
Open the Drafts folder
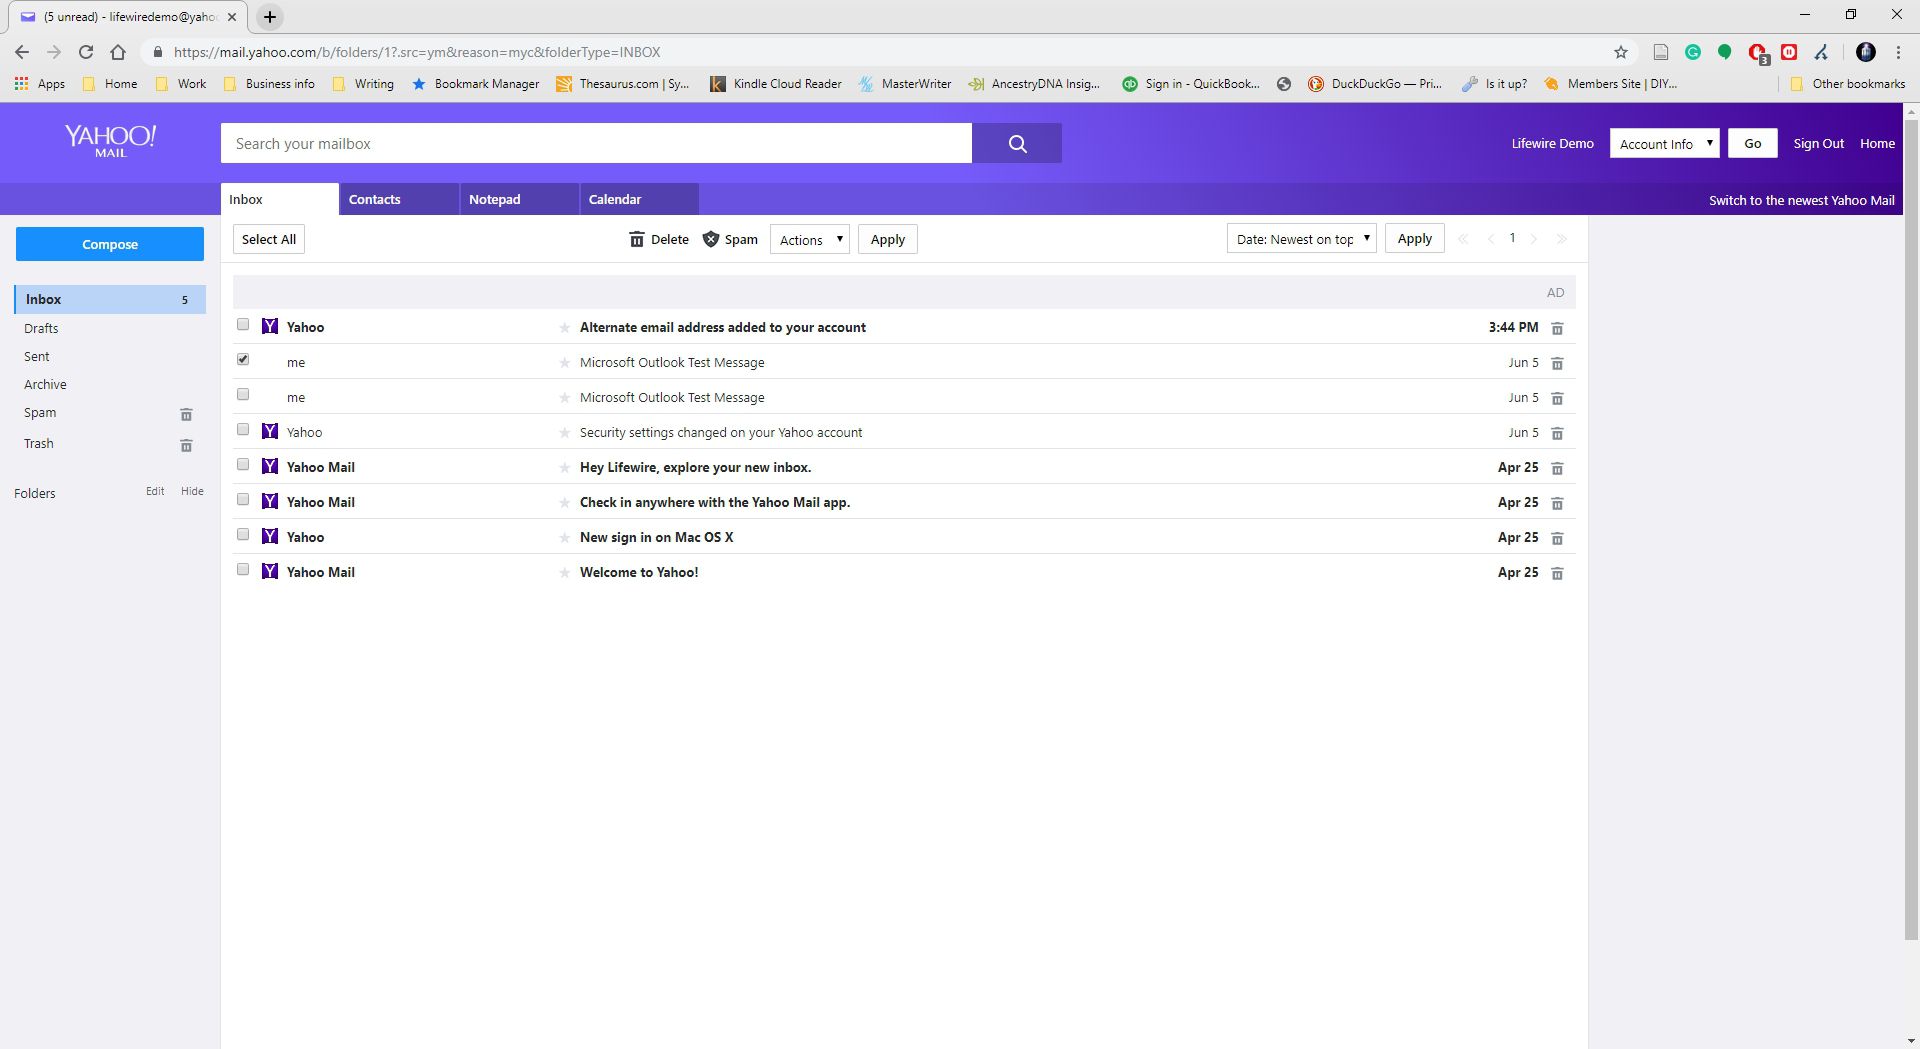pyautogui.click(x=41, y=328)
